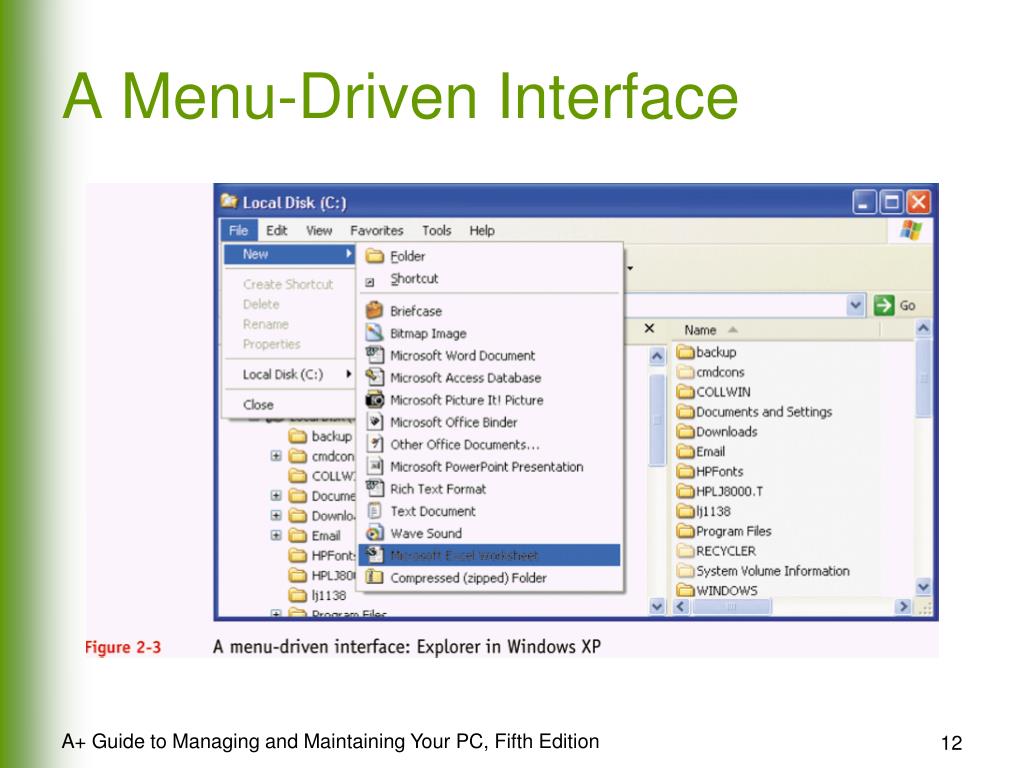This screenshot has height=768, width=1024.
Task: Select the Briefcase icon
Action: point(374,310)
